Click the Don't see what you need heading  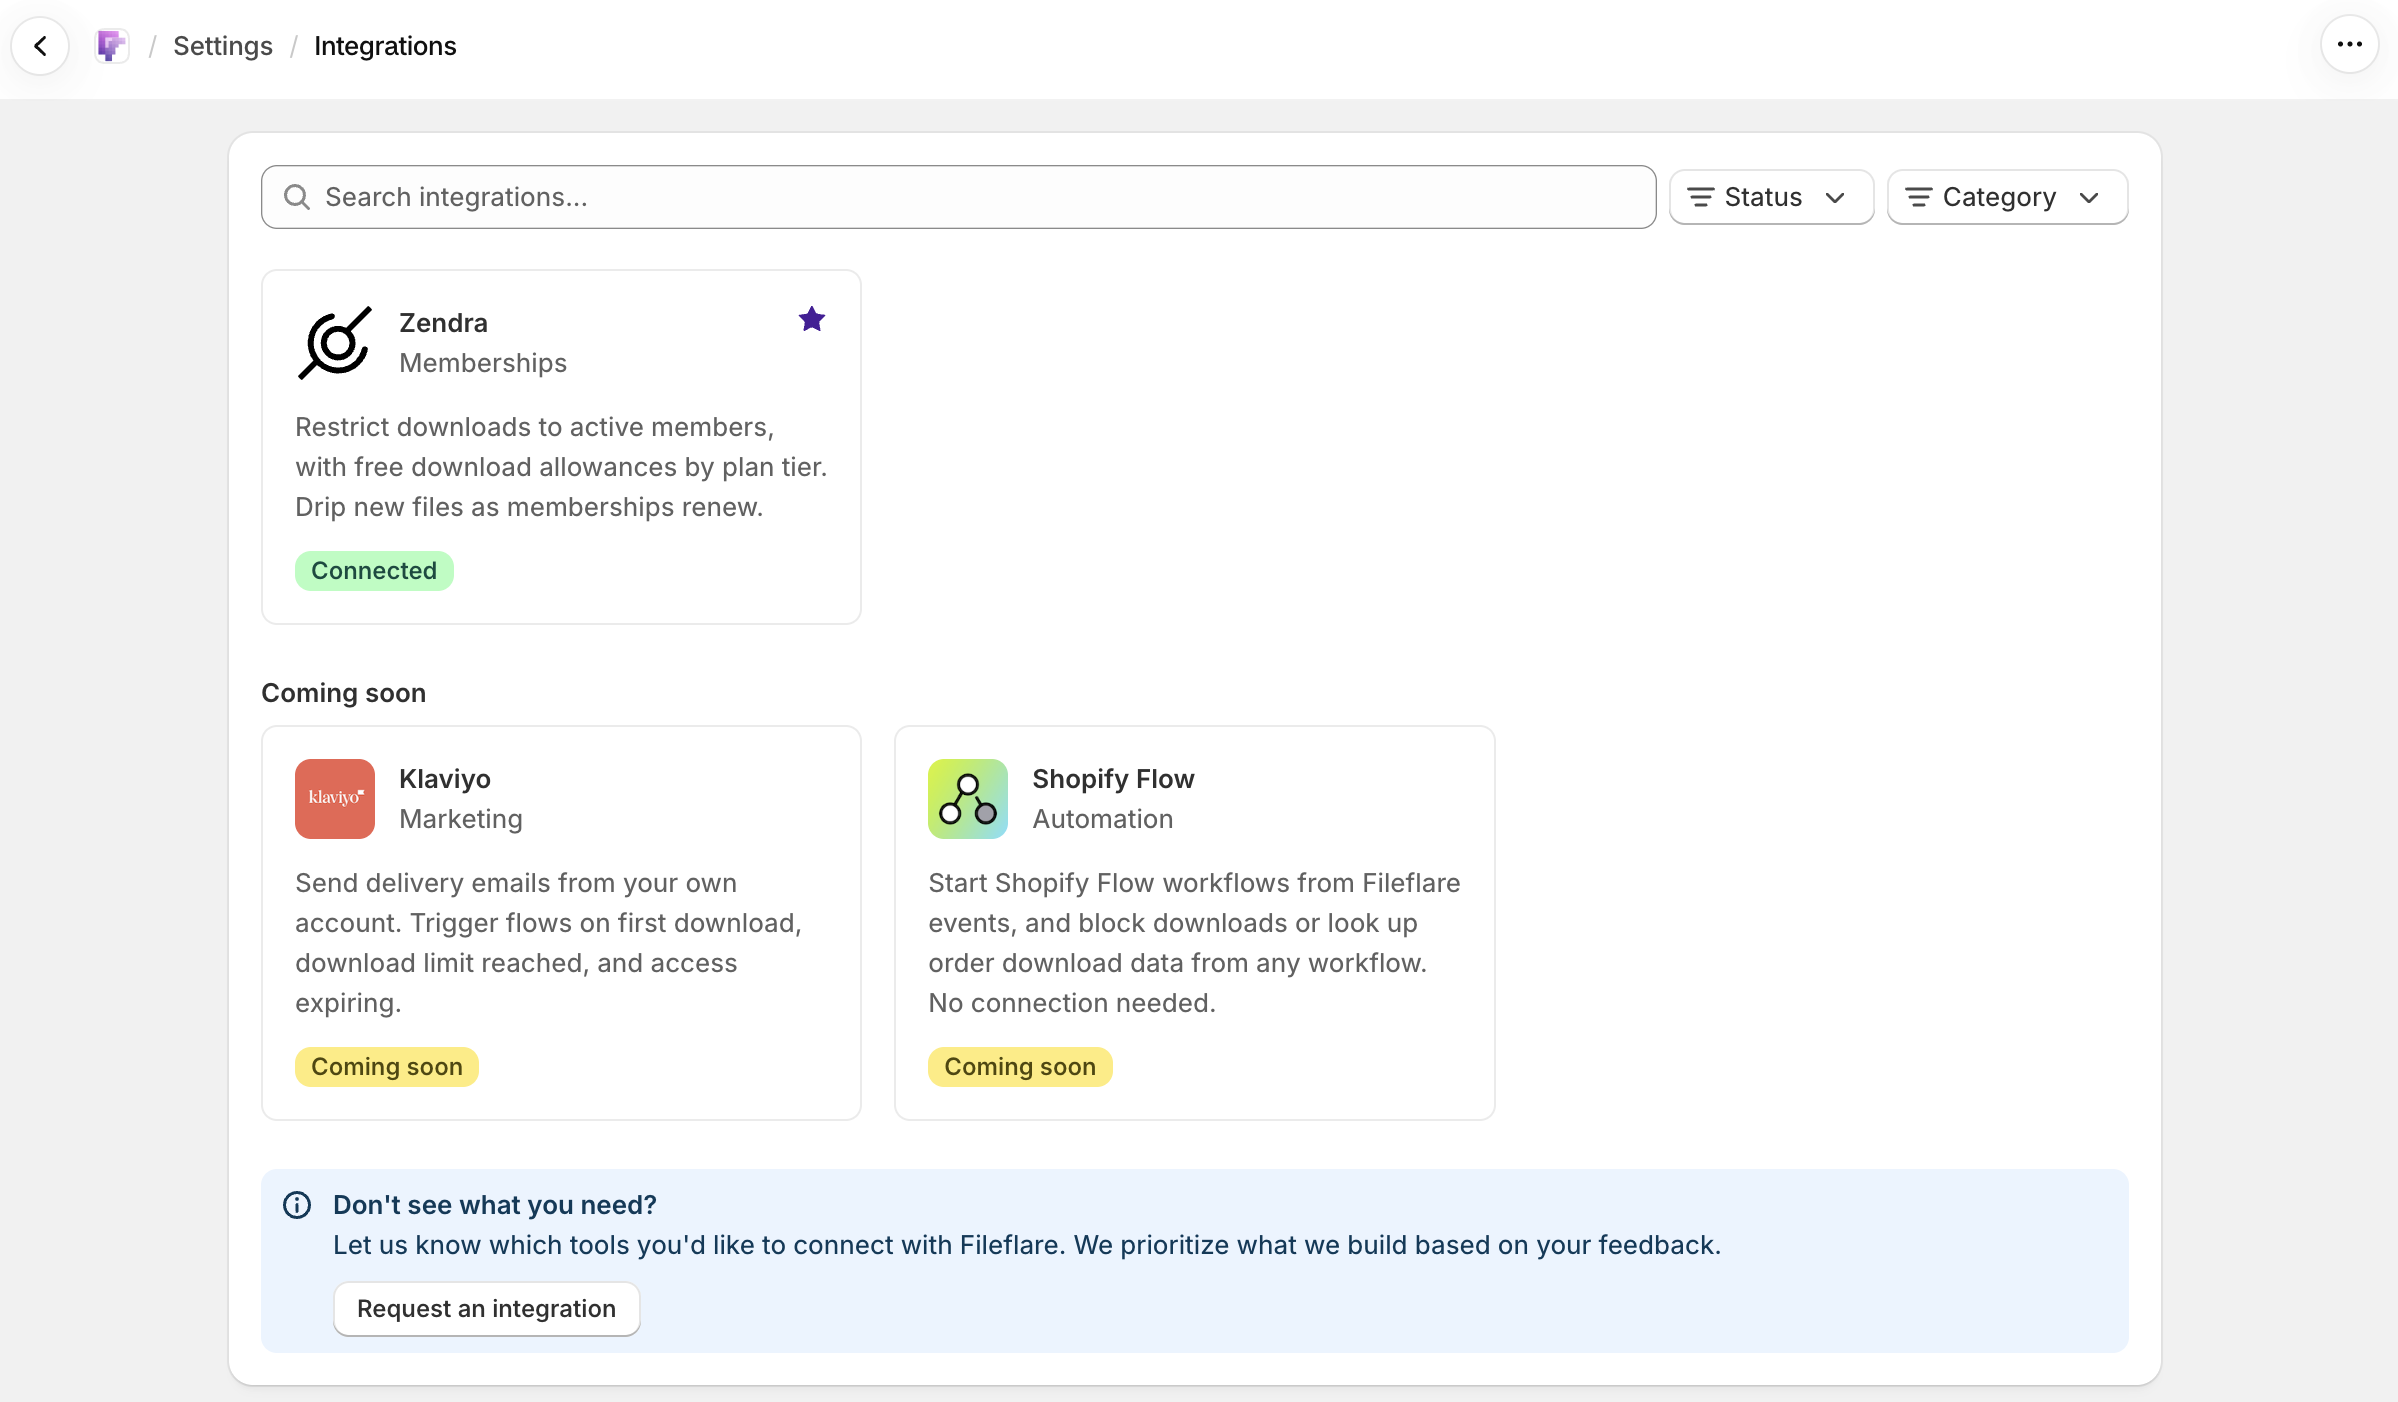pos(495,1205)
